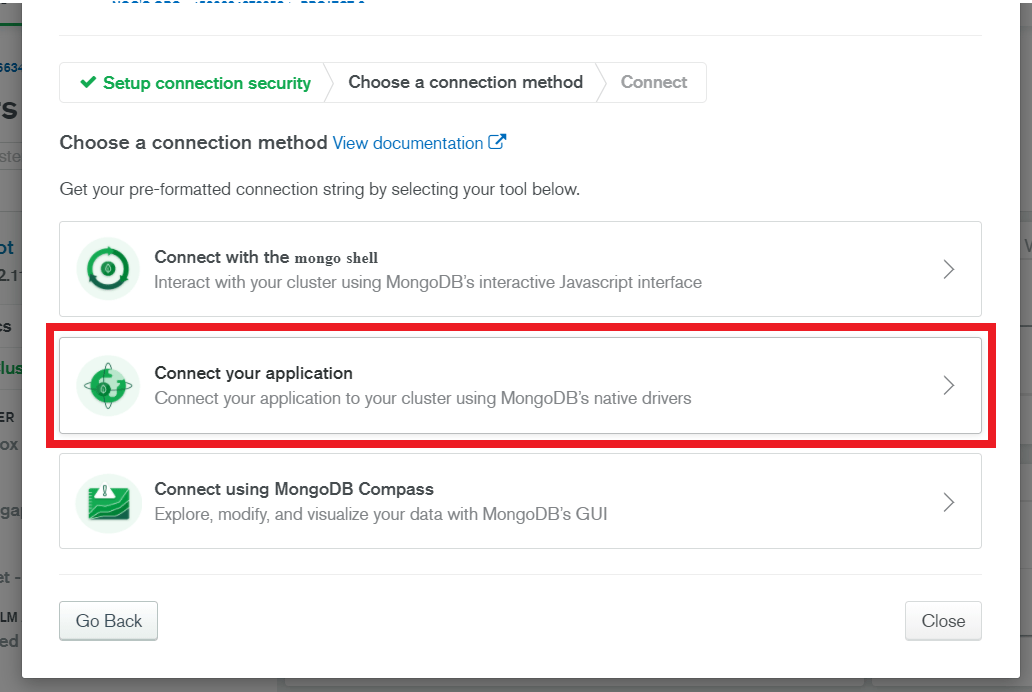This screenshot has width=1032, height=692.
Task: Click the 'interactive Javascript interface' description
Action: (x=428, y=282)
